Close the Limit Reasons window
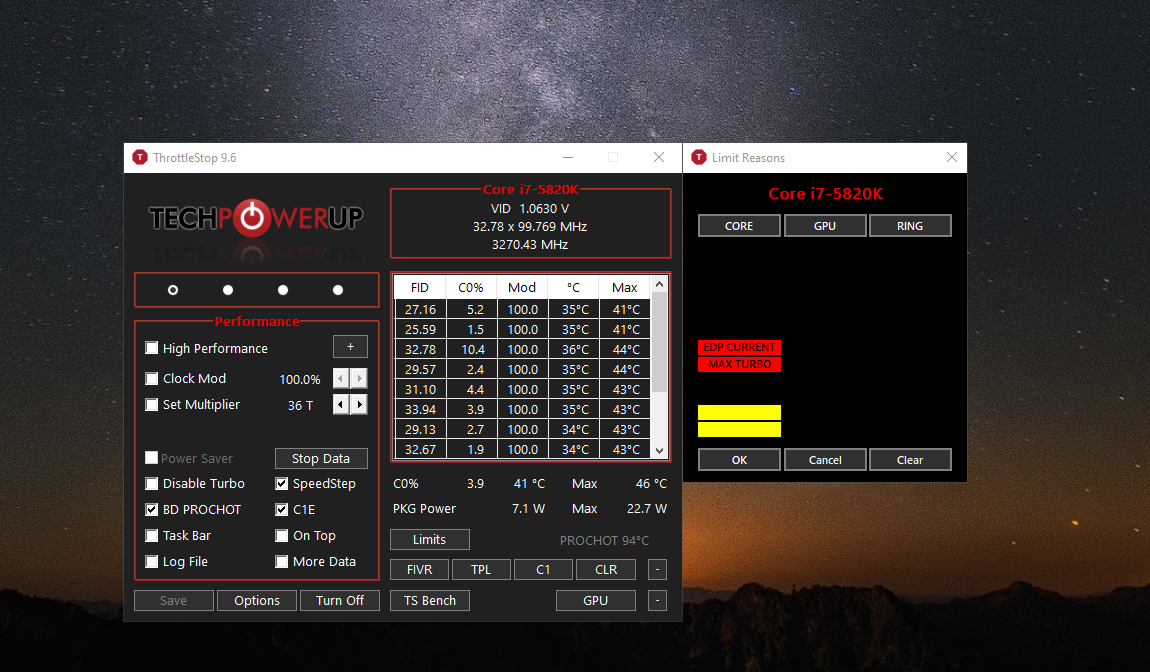 952,158
